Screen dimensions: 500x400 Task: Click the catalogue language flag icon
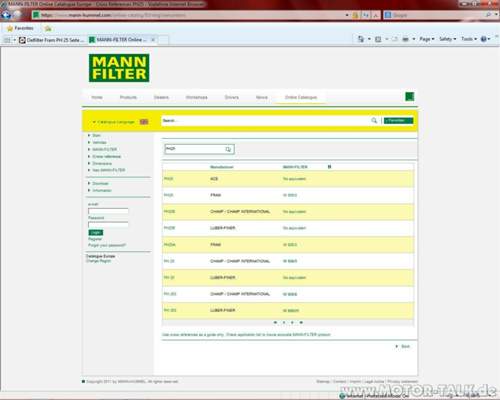(144, 122)
